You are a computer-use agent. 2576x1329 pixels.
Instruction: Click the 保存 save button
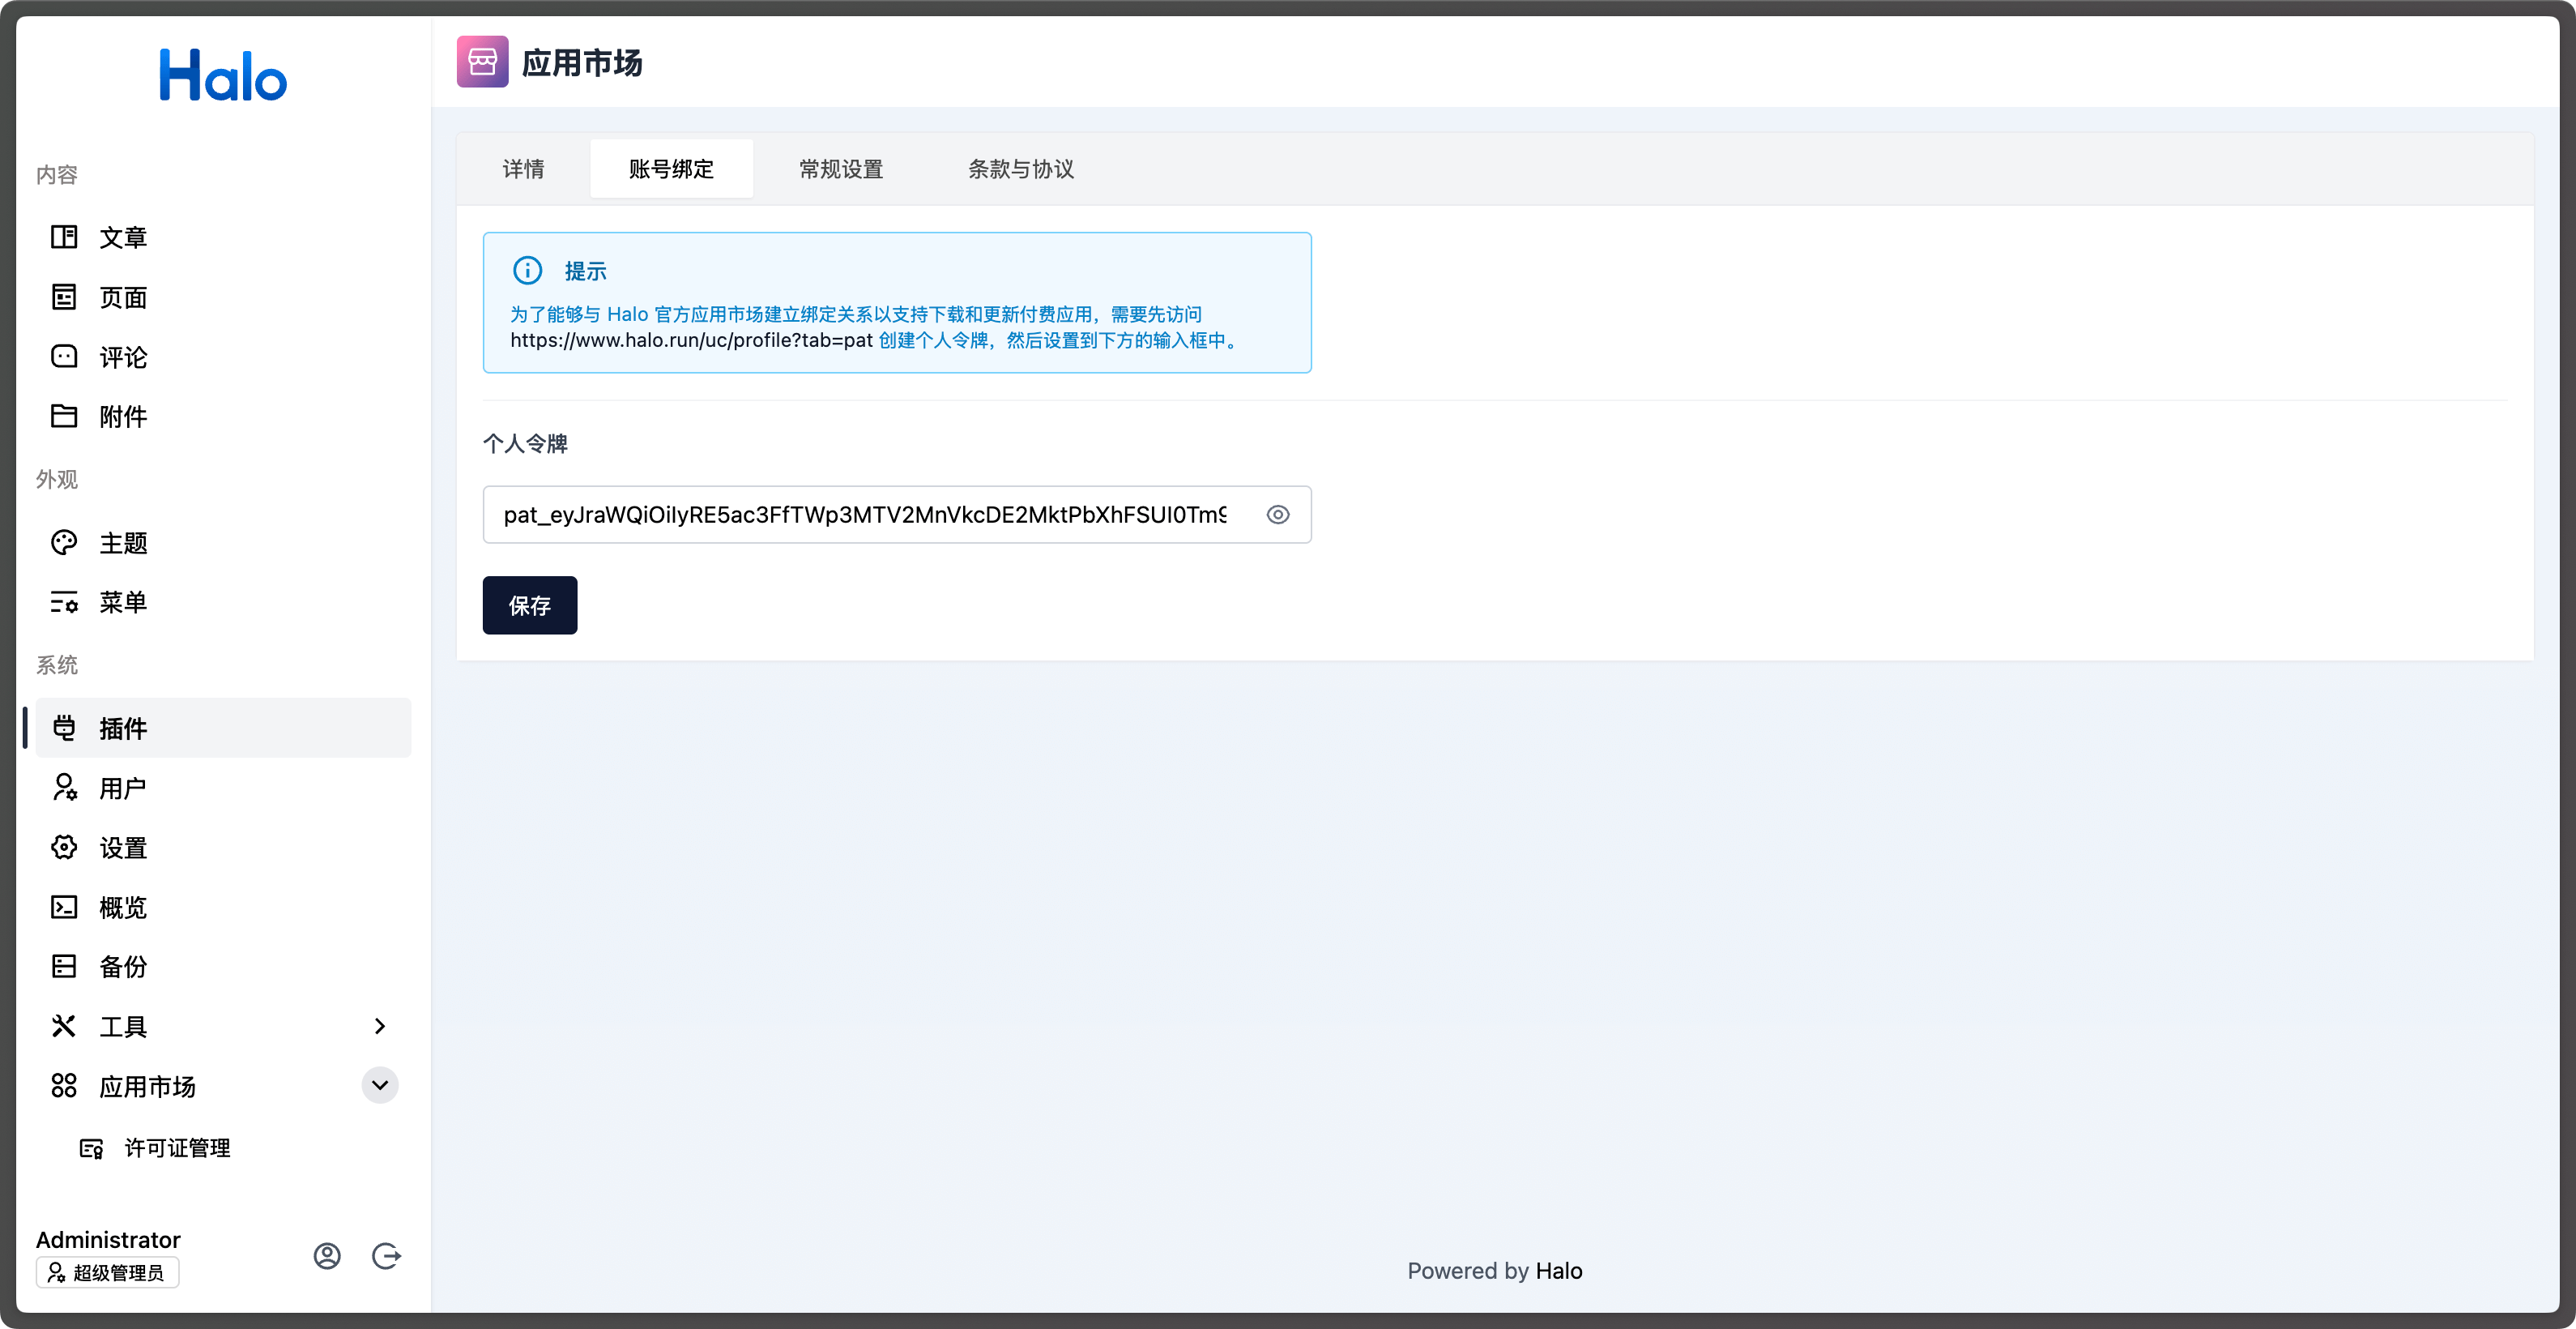pos(529,606)
